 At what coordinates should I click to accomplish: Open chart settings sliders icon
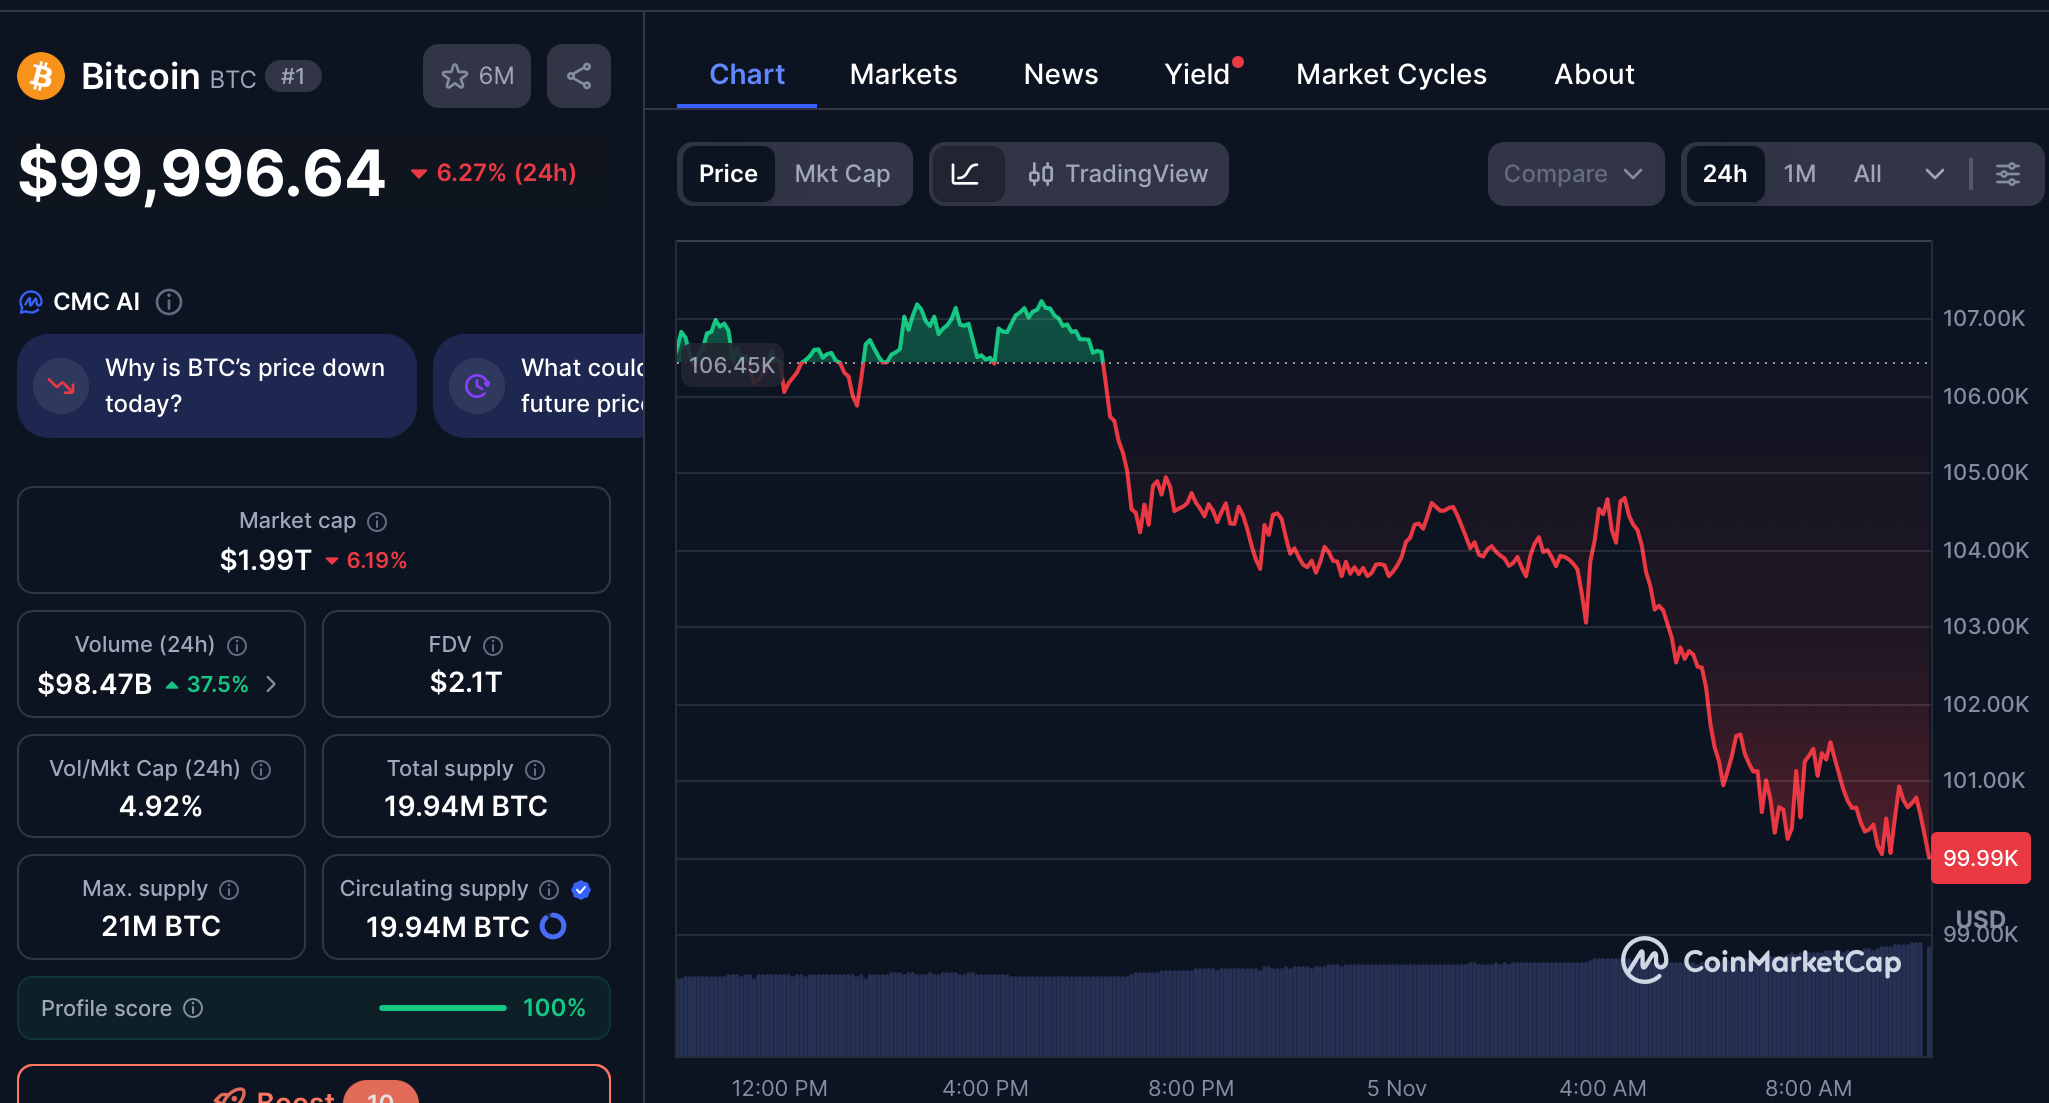(2007, 174)
